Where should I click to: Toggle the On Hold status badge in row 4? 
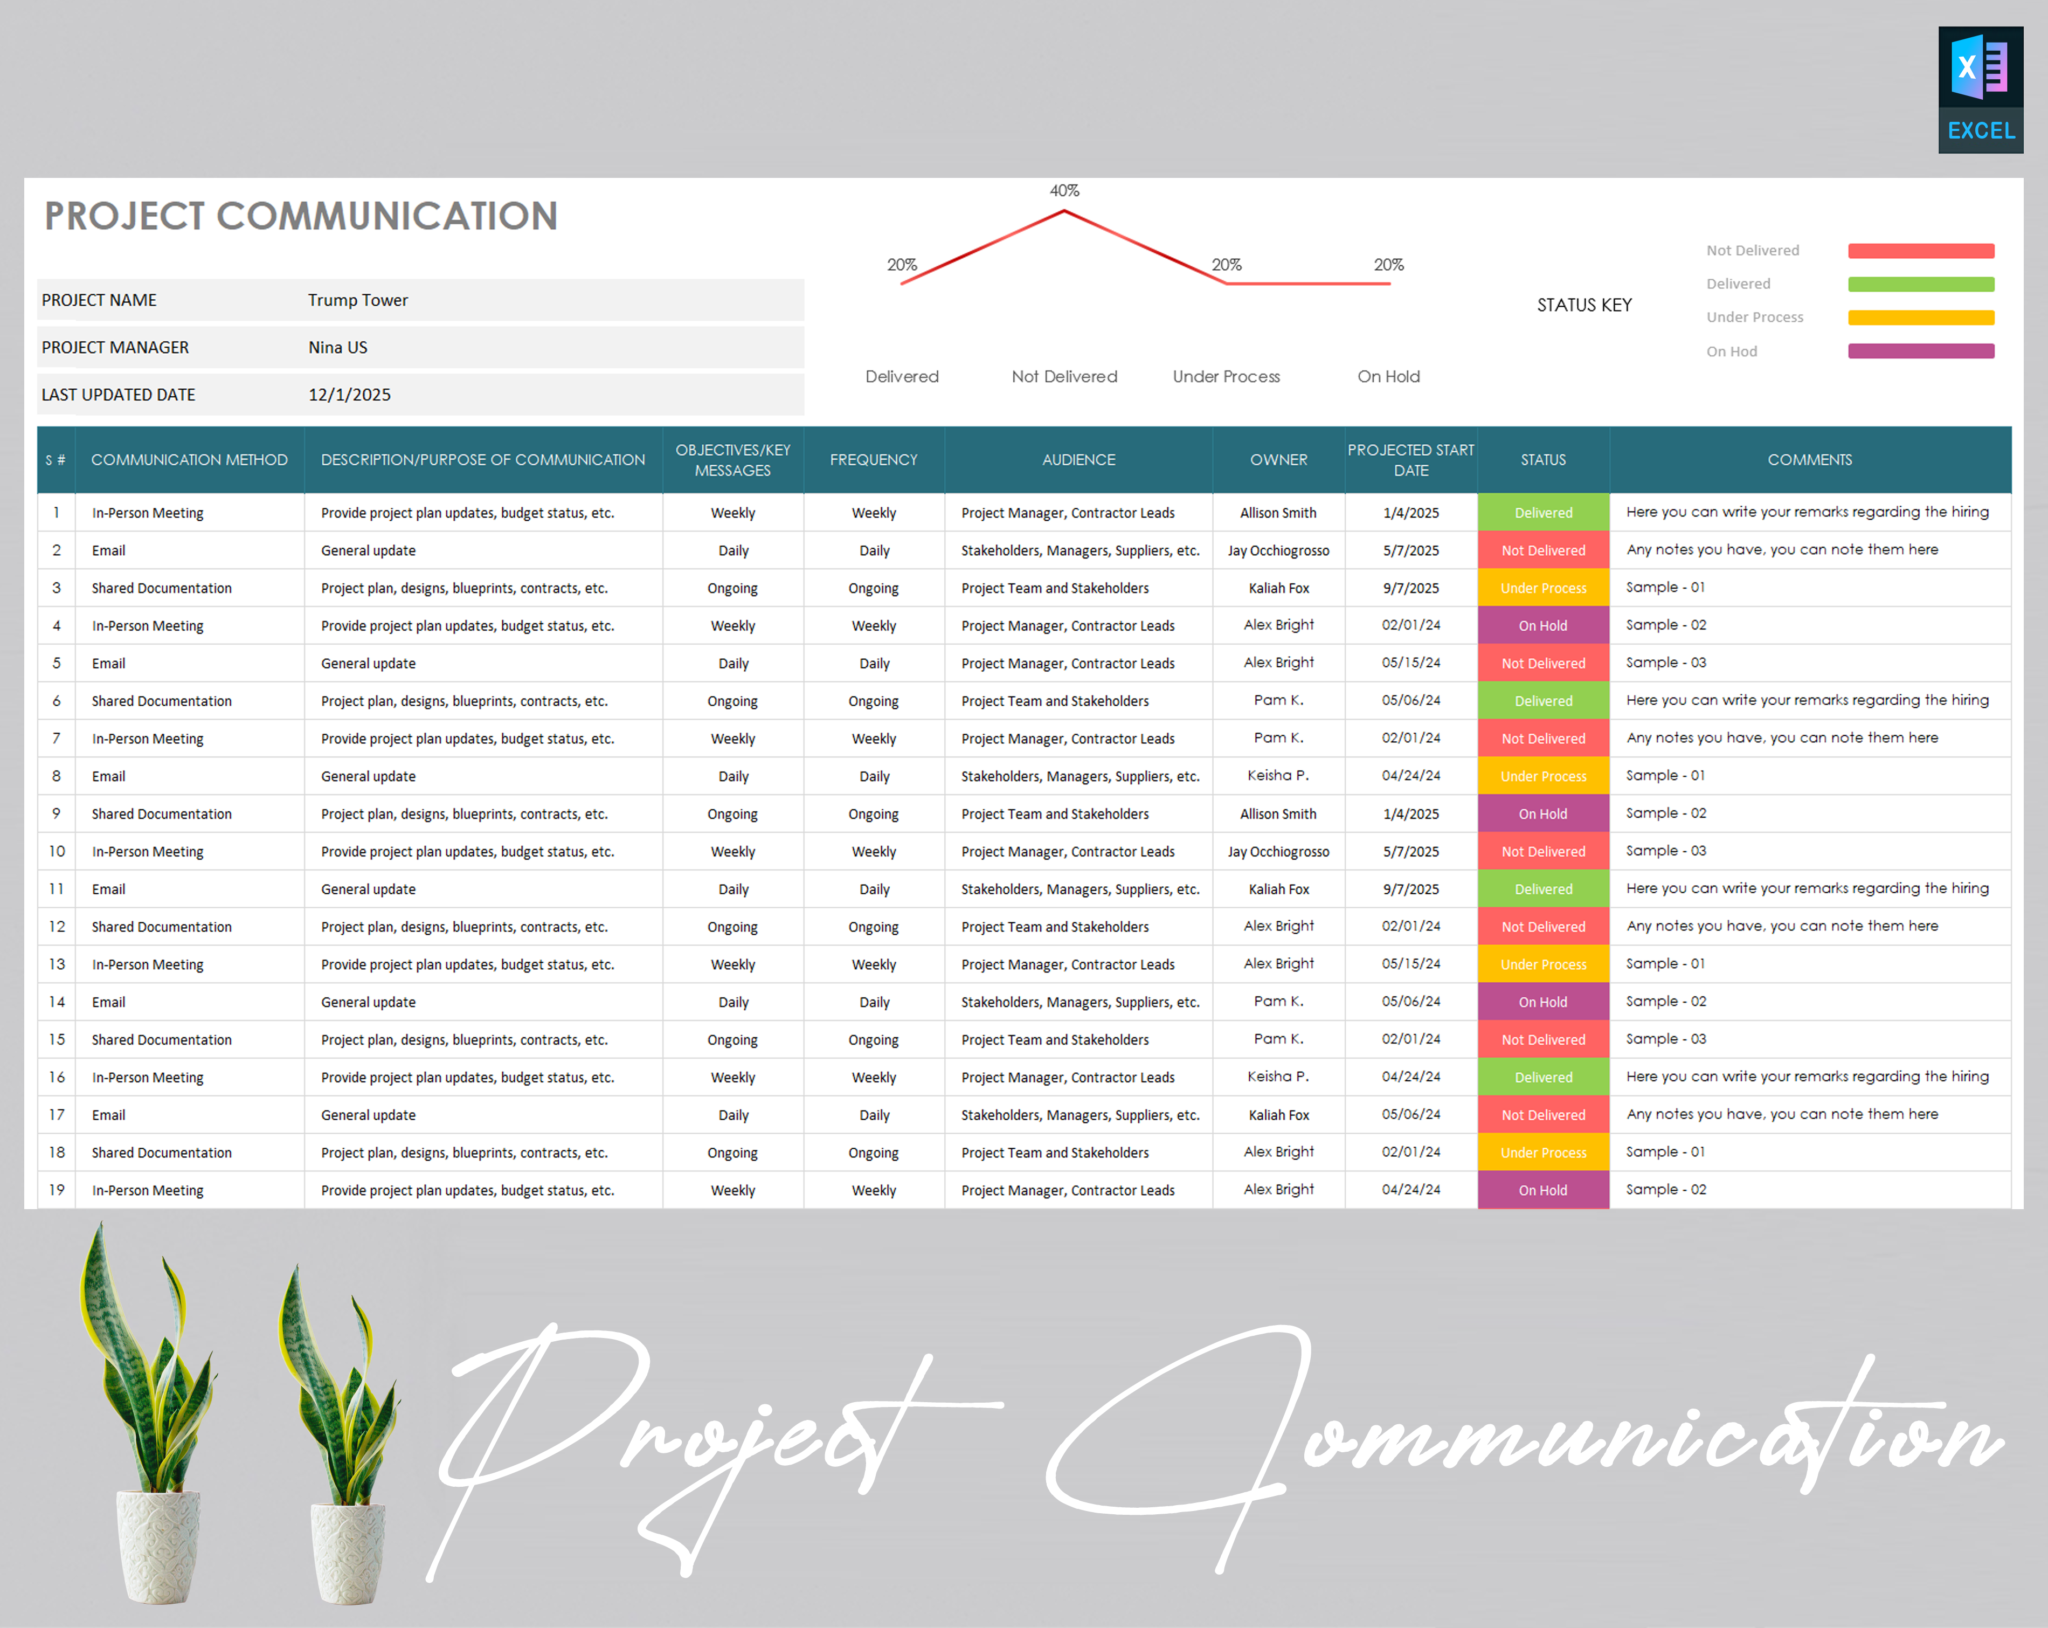coord(1542,625)
